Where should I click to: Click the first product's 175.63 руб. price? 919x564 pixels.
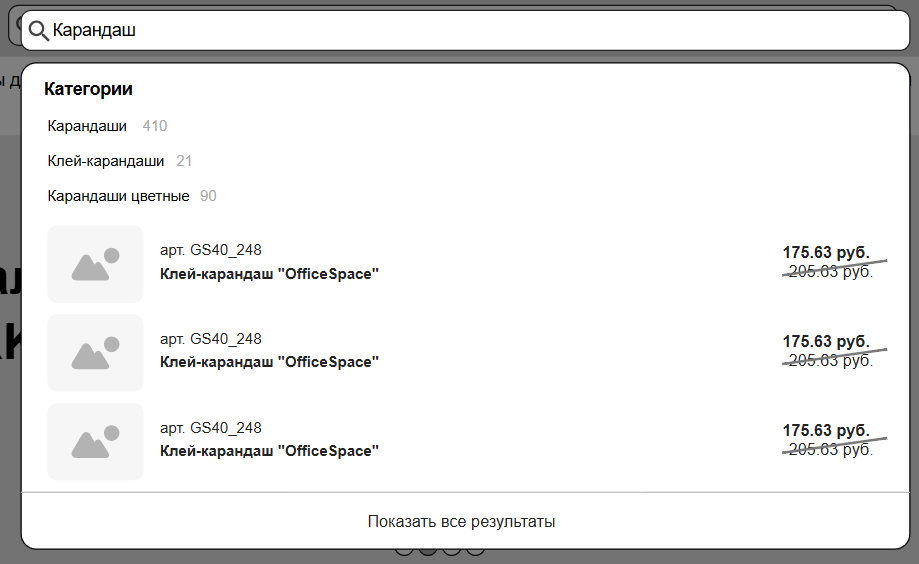pyautogui.click(x=826, y=252)
